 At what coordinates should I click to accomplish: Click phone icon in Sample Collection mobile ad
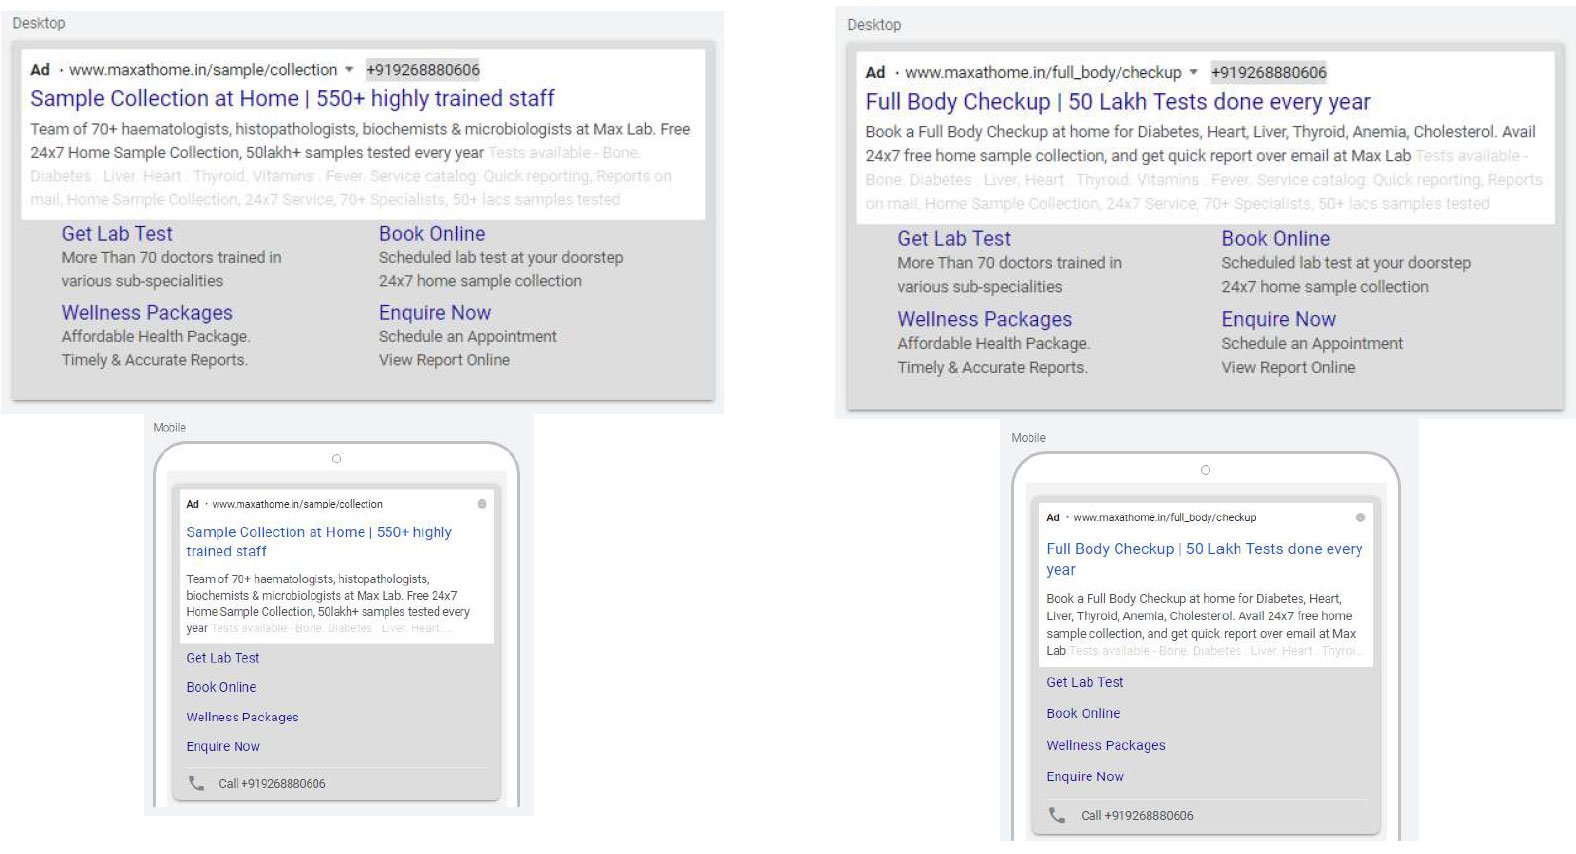click(x=196, y=783)
